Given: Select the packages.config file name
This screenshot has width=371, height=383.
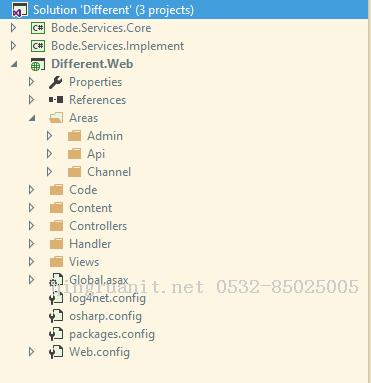Looking at the screenshot, I should click(x=112, y=334).
